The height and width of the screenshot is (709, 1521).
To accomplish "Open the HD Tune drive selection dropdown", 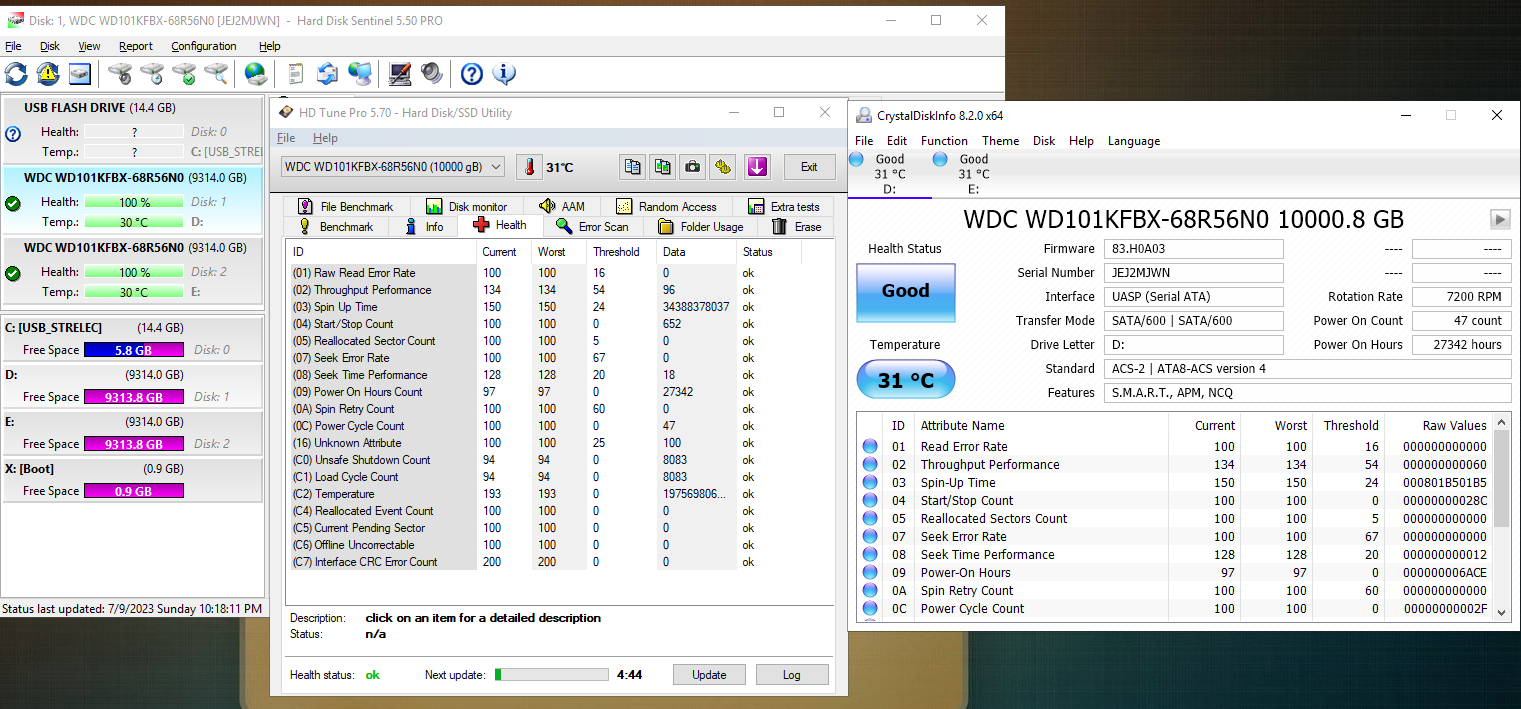I will click(496, 167).
